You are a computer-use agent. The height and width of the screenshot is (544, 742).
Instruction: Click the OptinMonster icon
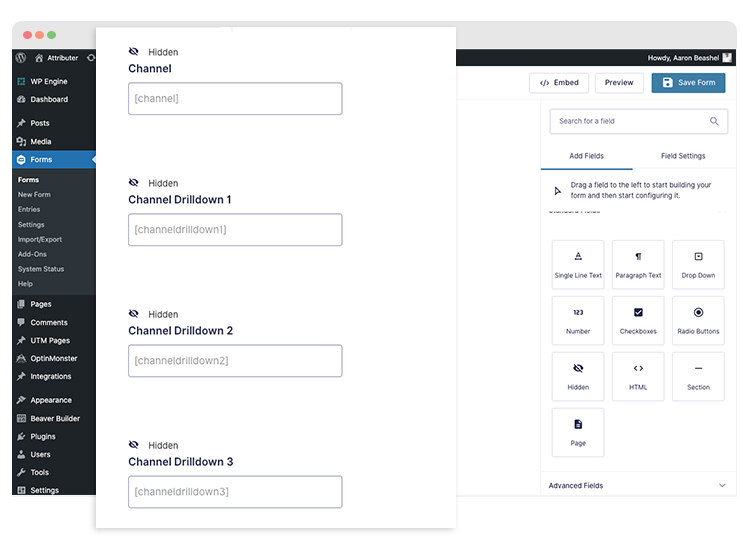click(x=21, y=358)
